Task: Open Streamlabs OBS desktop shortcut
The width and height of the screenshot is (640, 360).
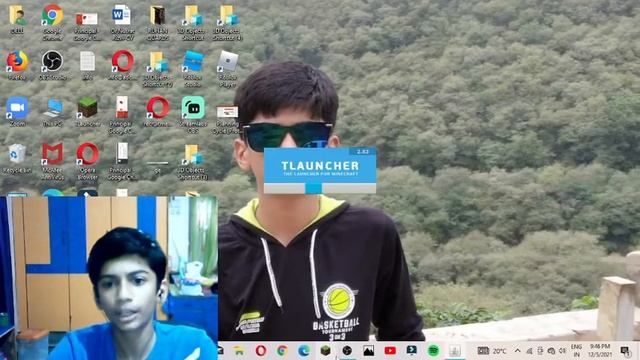Action: tap(193, 115)
